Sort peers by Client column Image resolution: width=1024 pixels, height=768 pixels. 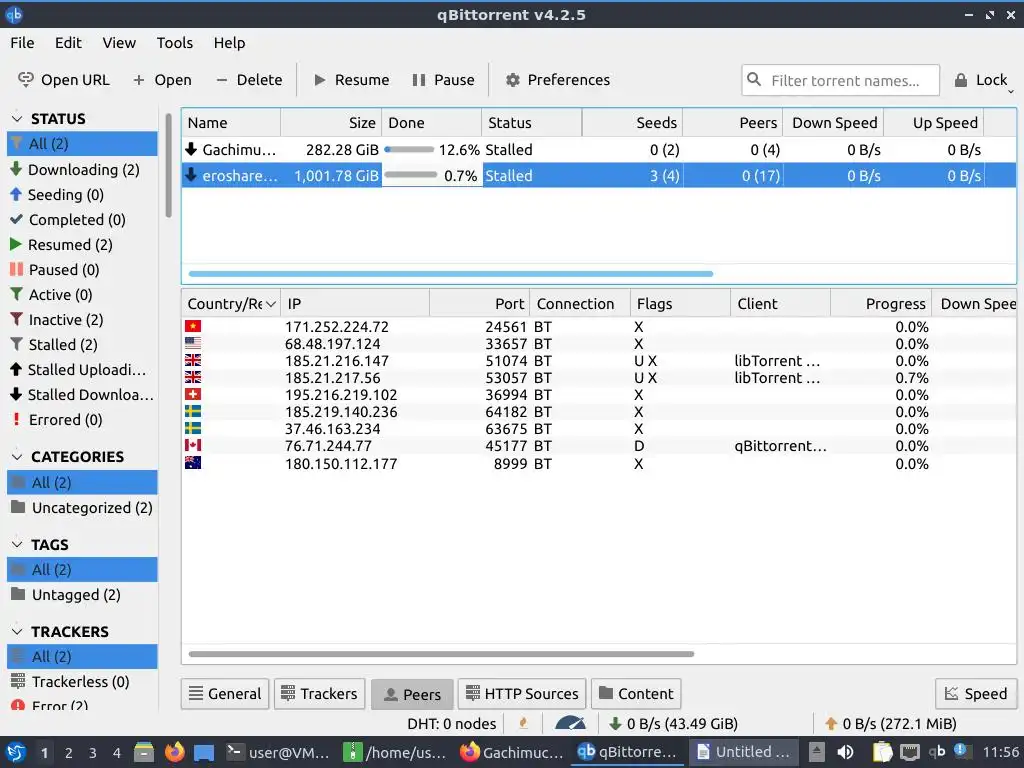[780, 304]
